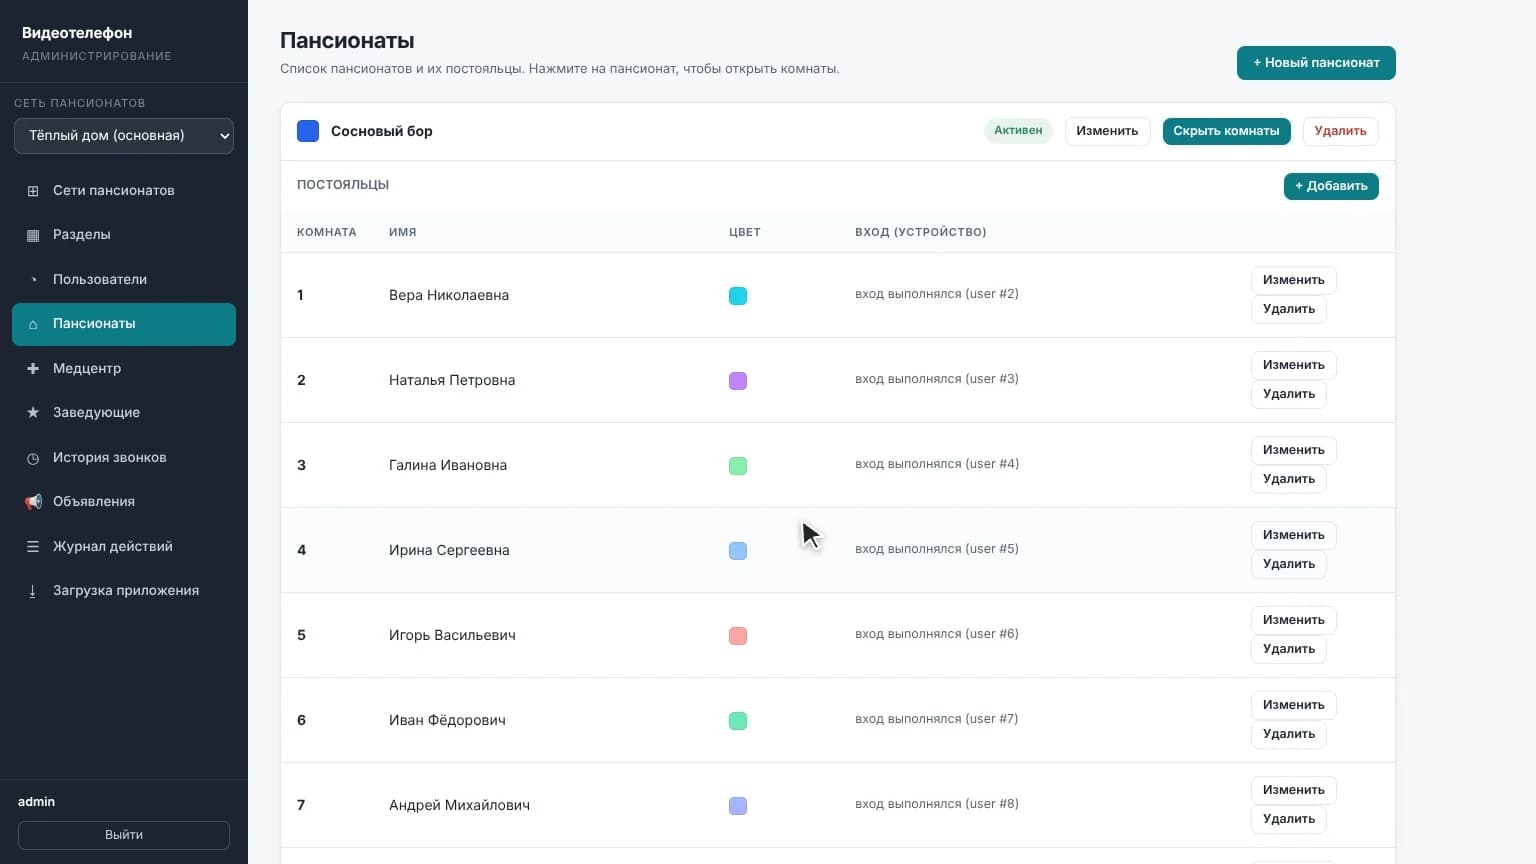
Task: Click the blue swatch next to Сосновый бор
Action: [308, 131]
